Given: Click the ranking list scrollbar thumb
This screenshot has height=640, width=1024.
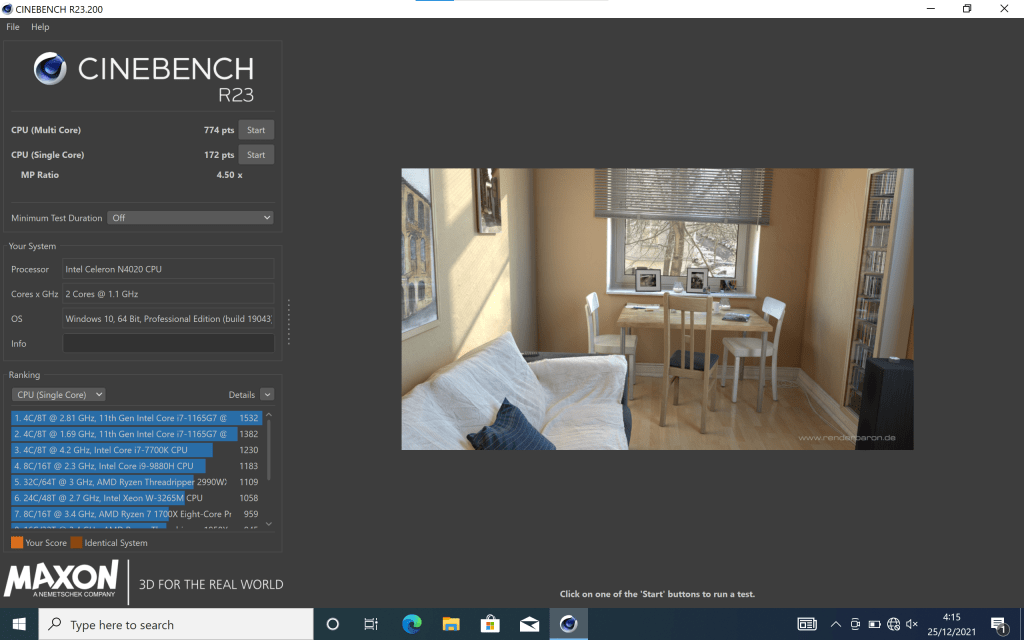Looking at the screenshot, I should [268, 451].
